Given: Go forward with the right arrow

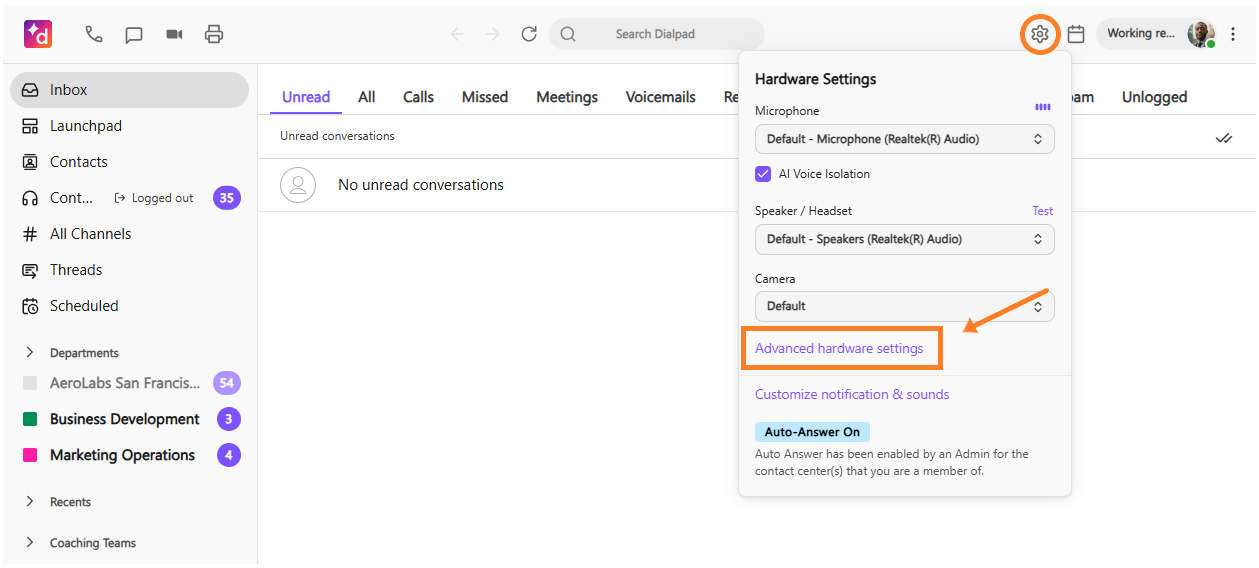Looking at the screenshot, I should coord(492,34).
